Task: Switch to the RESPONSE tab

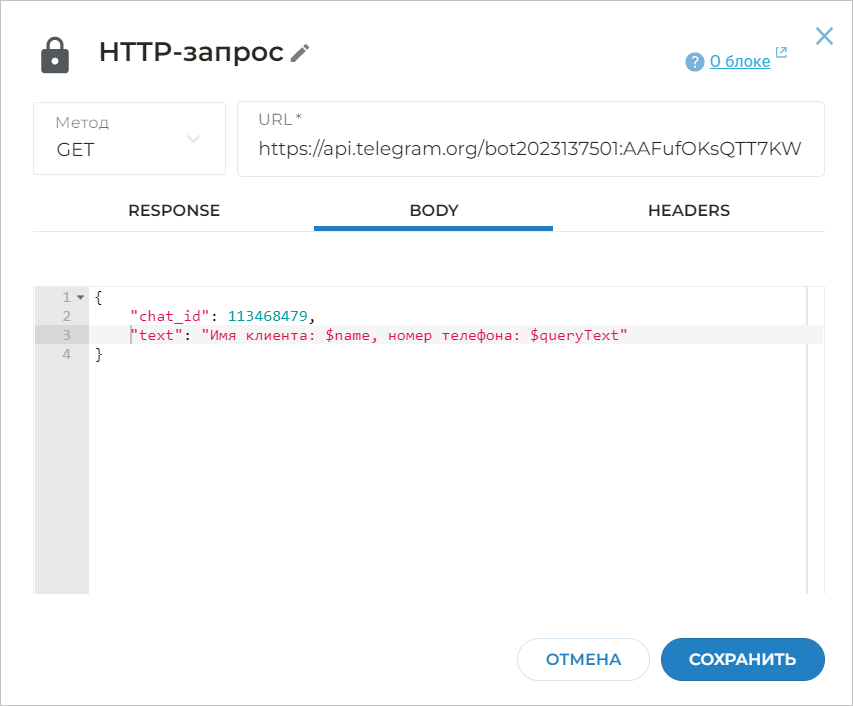Action: tap(173, 211)
